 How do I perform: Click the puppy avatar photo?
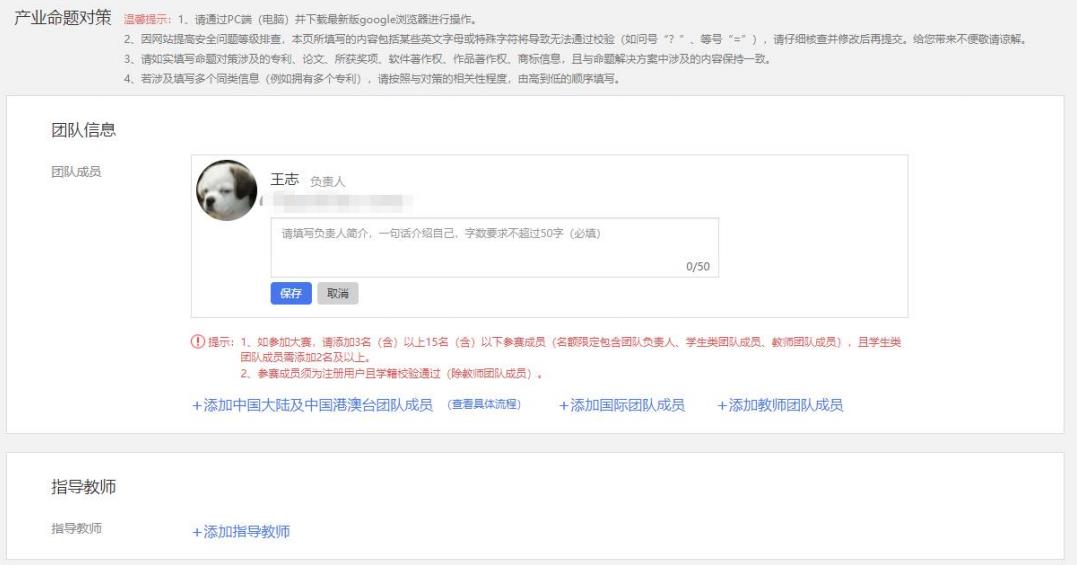227,190
